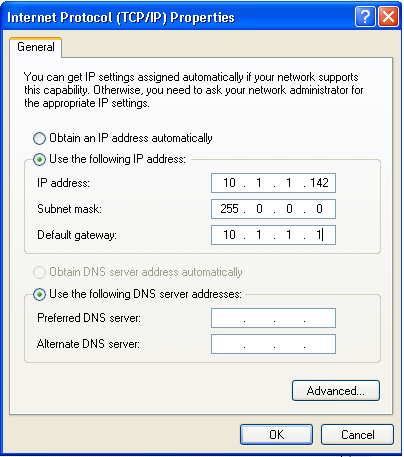Close the TCP/IP Properties dialog
The height and width of the screenshot is (457, 404).
click(x=388, y=16)
